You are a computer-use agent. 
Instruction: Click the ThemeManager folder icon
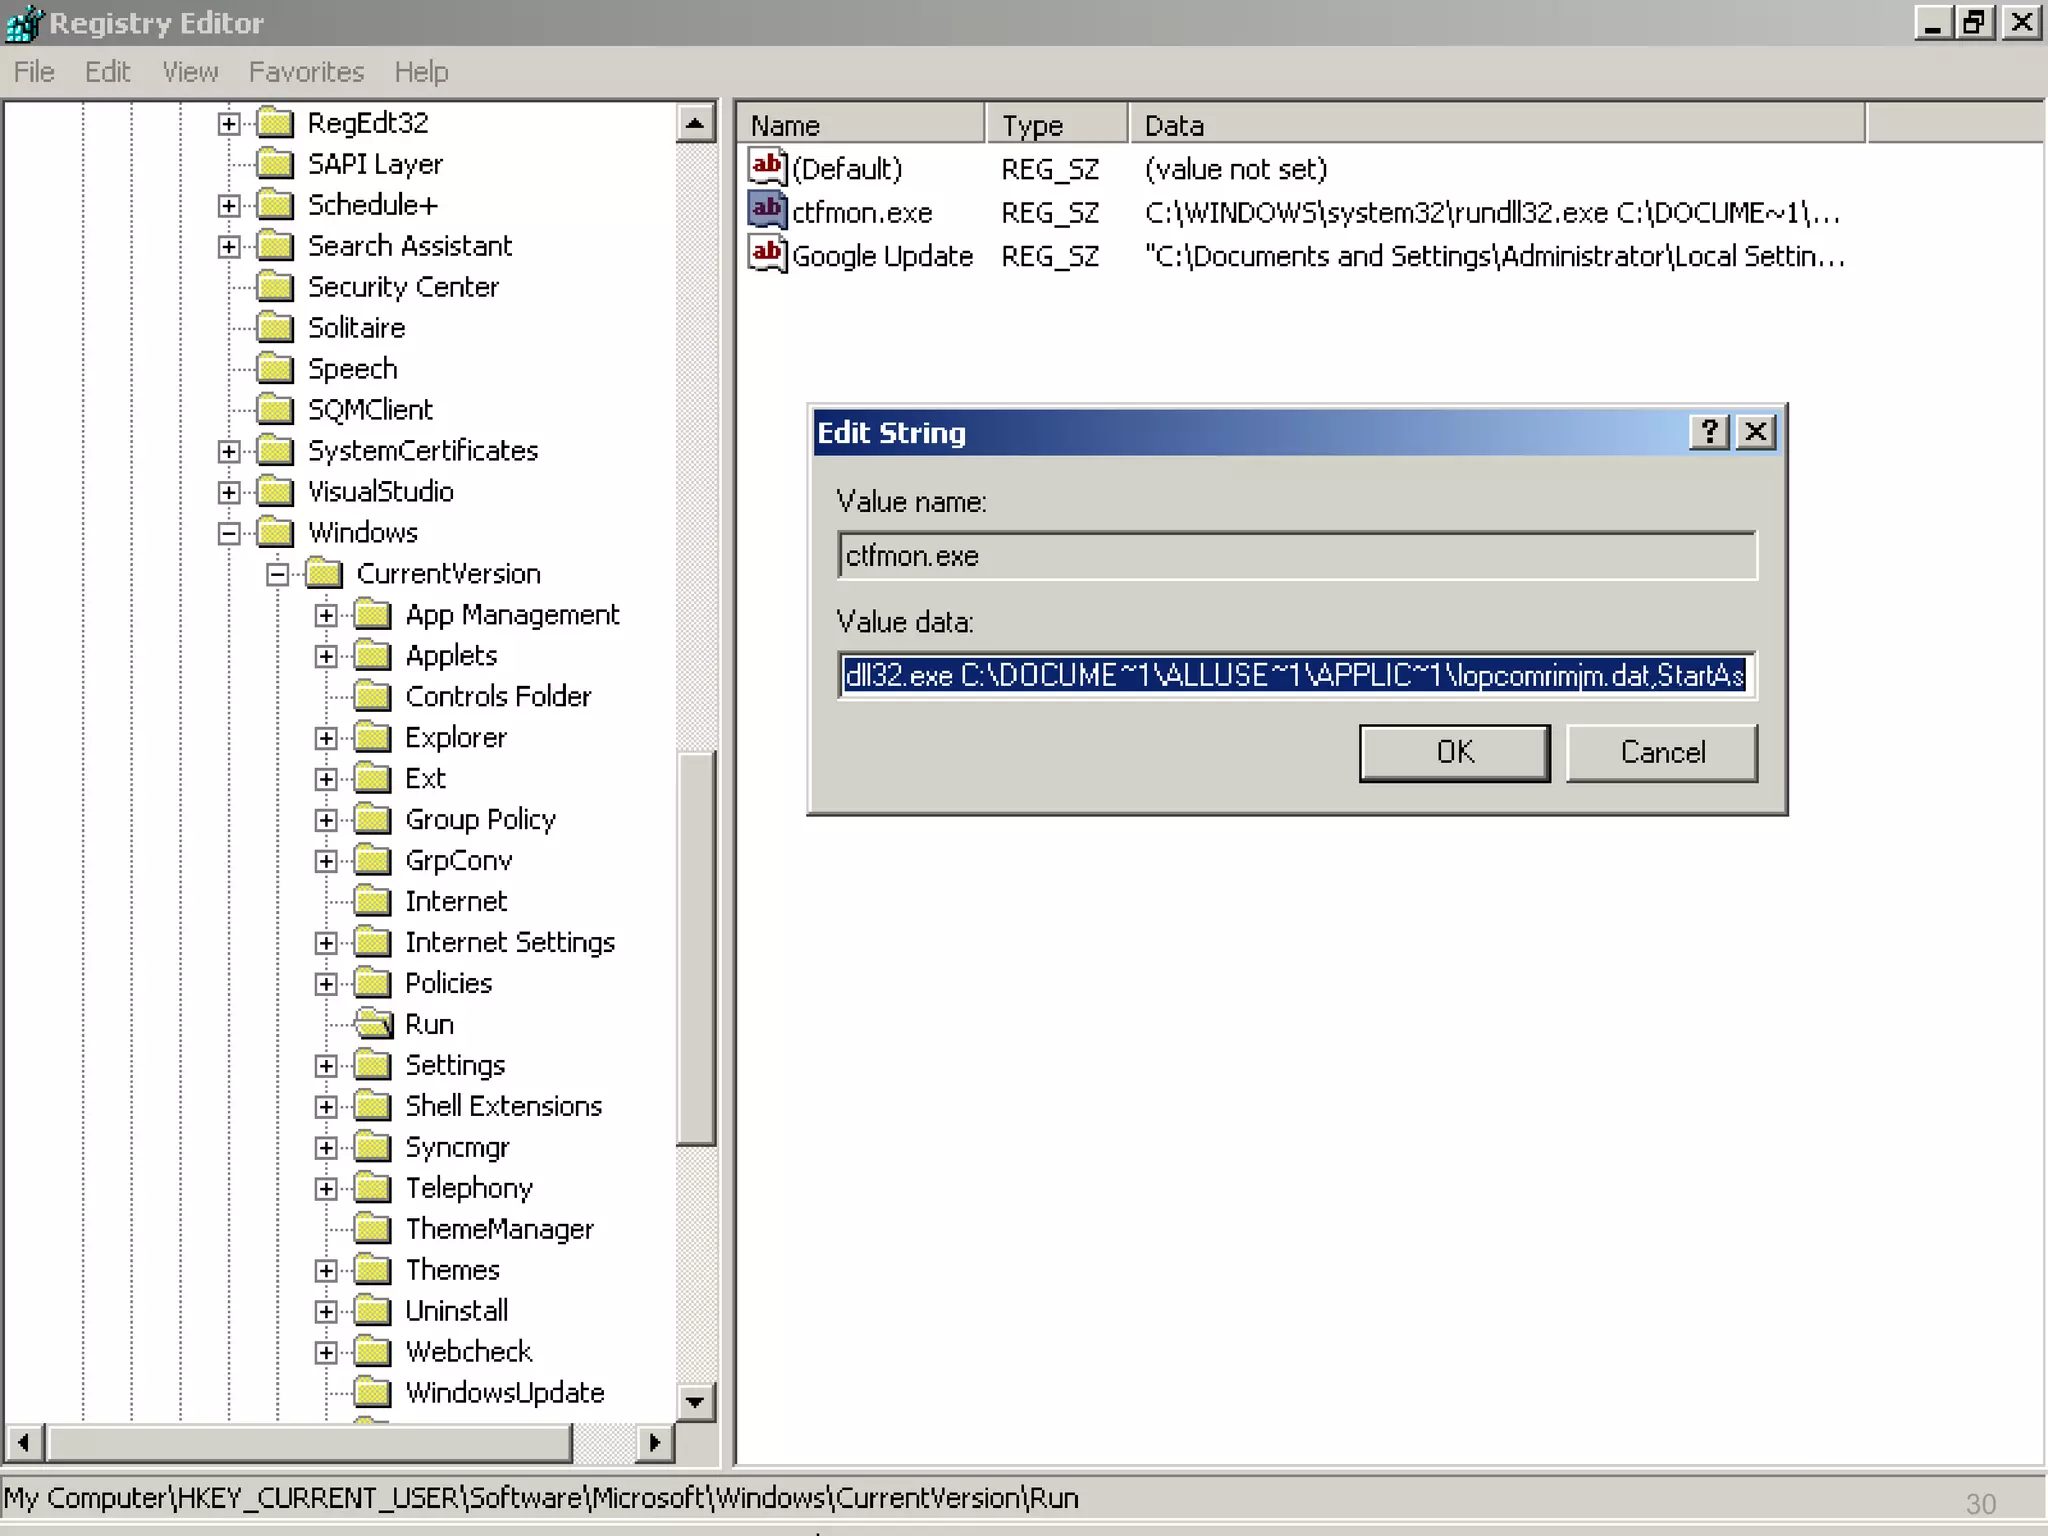click(373, 1229)
